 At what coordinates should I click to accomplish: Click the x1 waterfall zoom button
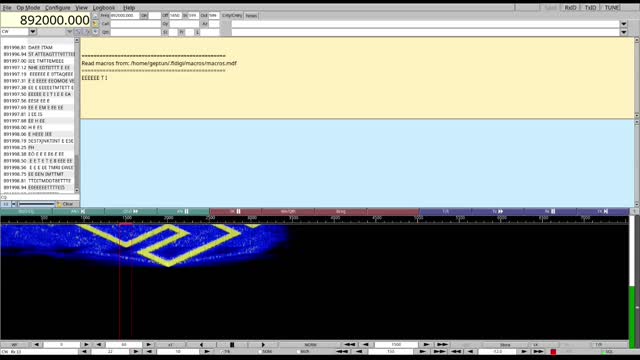click(x=170, y=345)
